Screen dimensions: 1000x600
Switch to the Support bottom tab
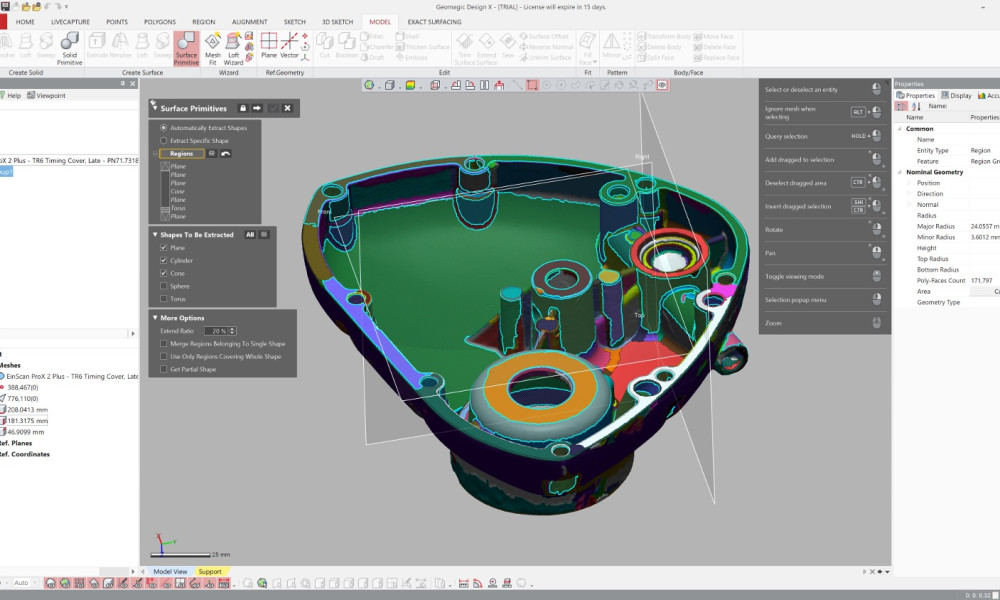[210, 571]
